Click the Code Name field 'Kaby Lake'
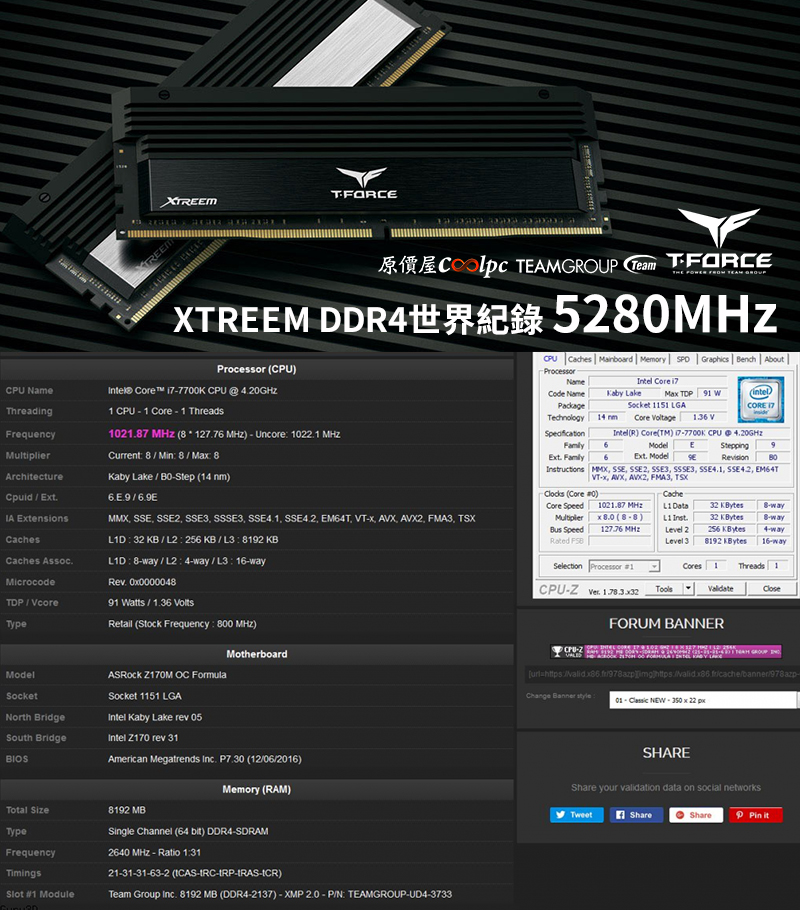The image size is (800, 910). (624, 393)
